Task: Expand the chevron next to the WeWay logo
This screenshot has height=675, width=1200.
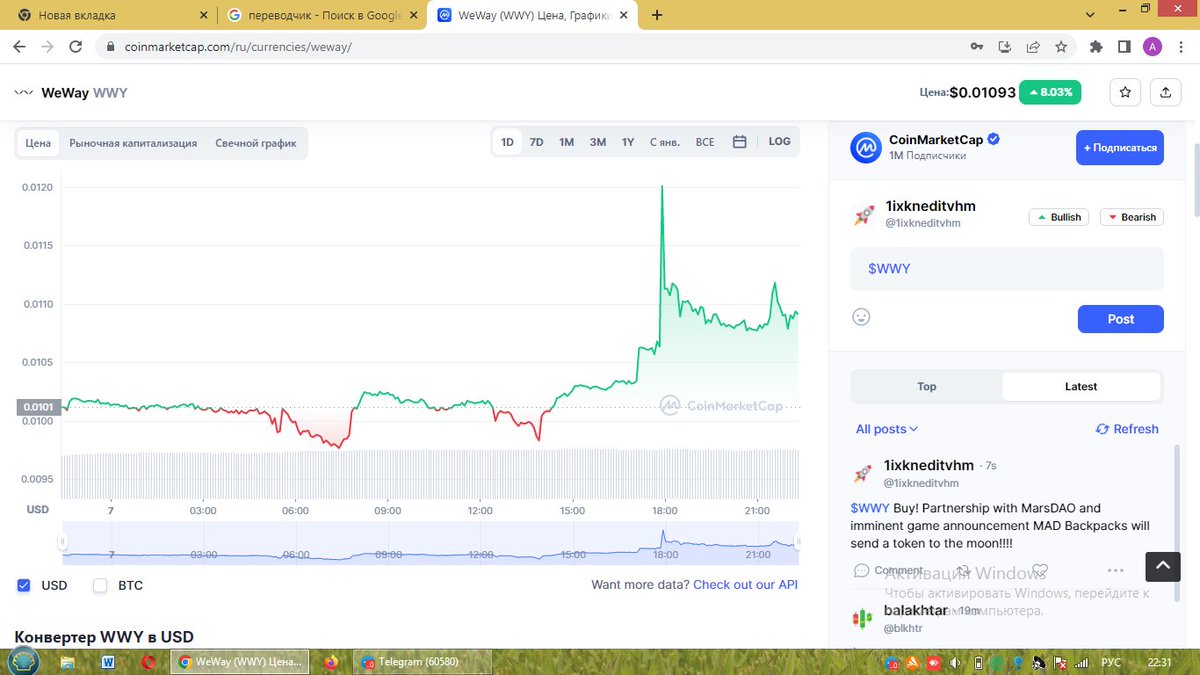Action: (22, 92)
